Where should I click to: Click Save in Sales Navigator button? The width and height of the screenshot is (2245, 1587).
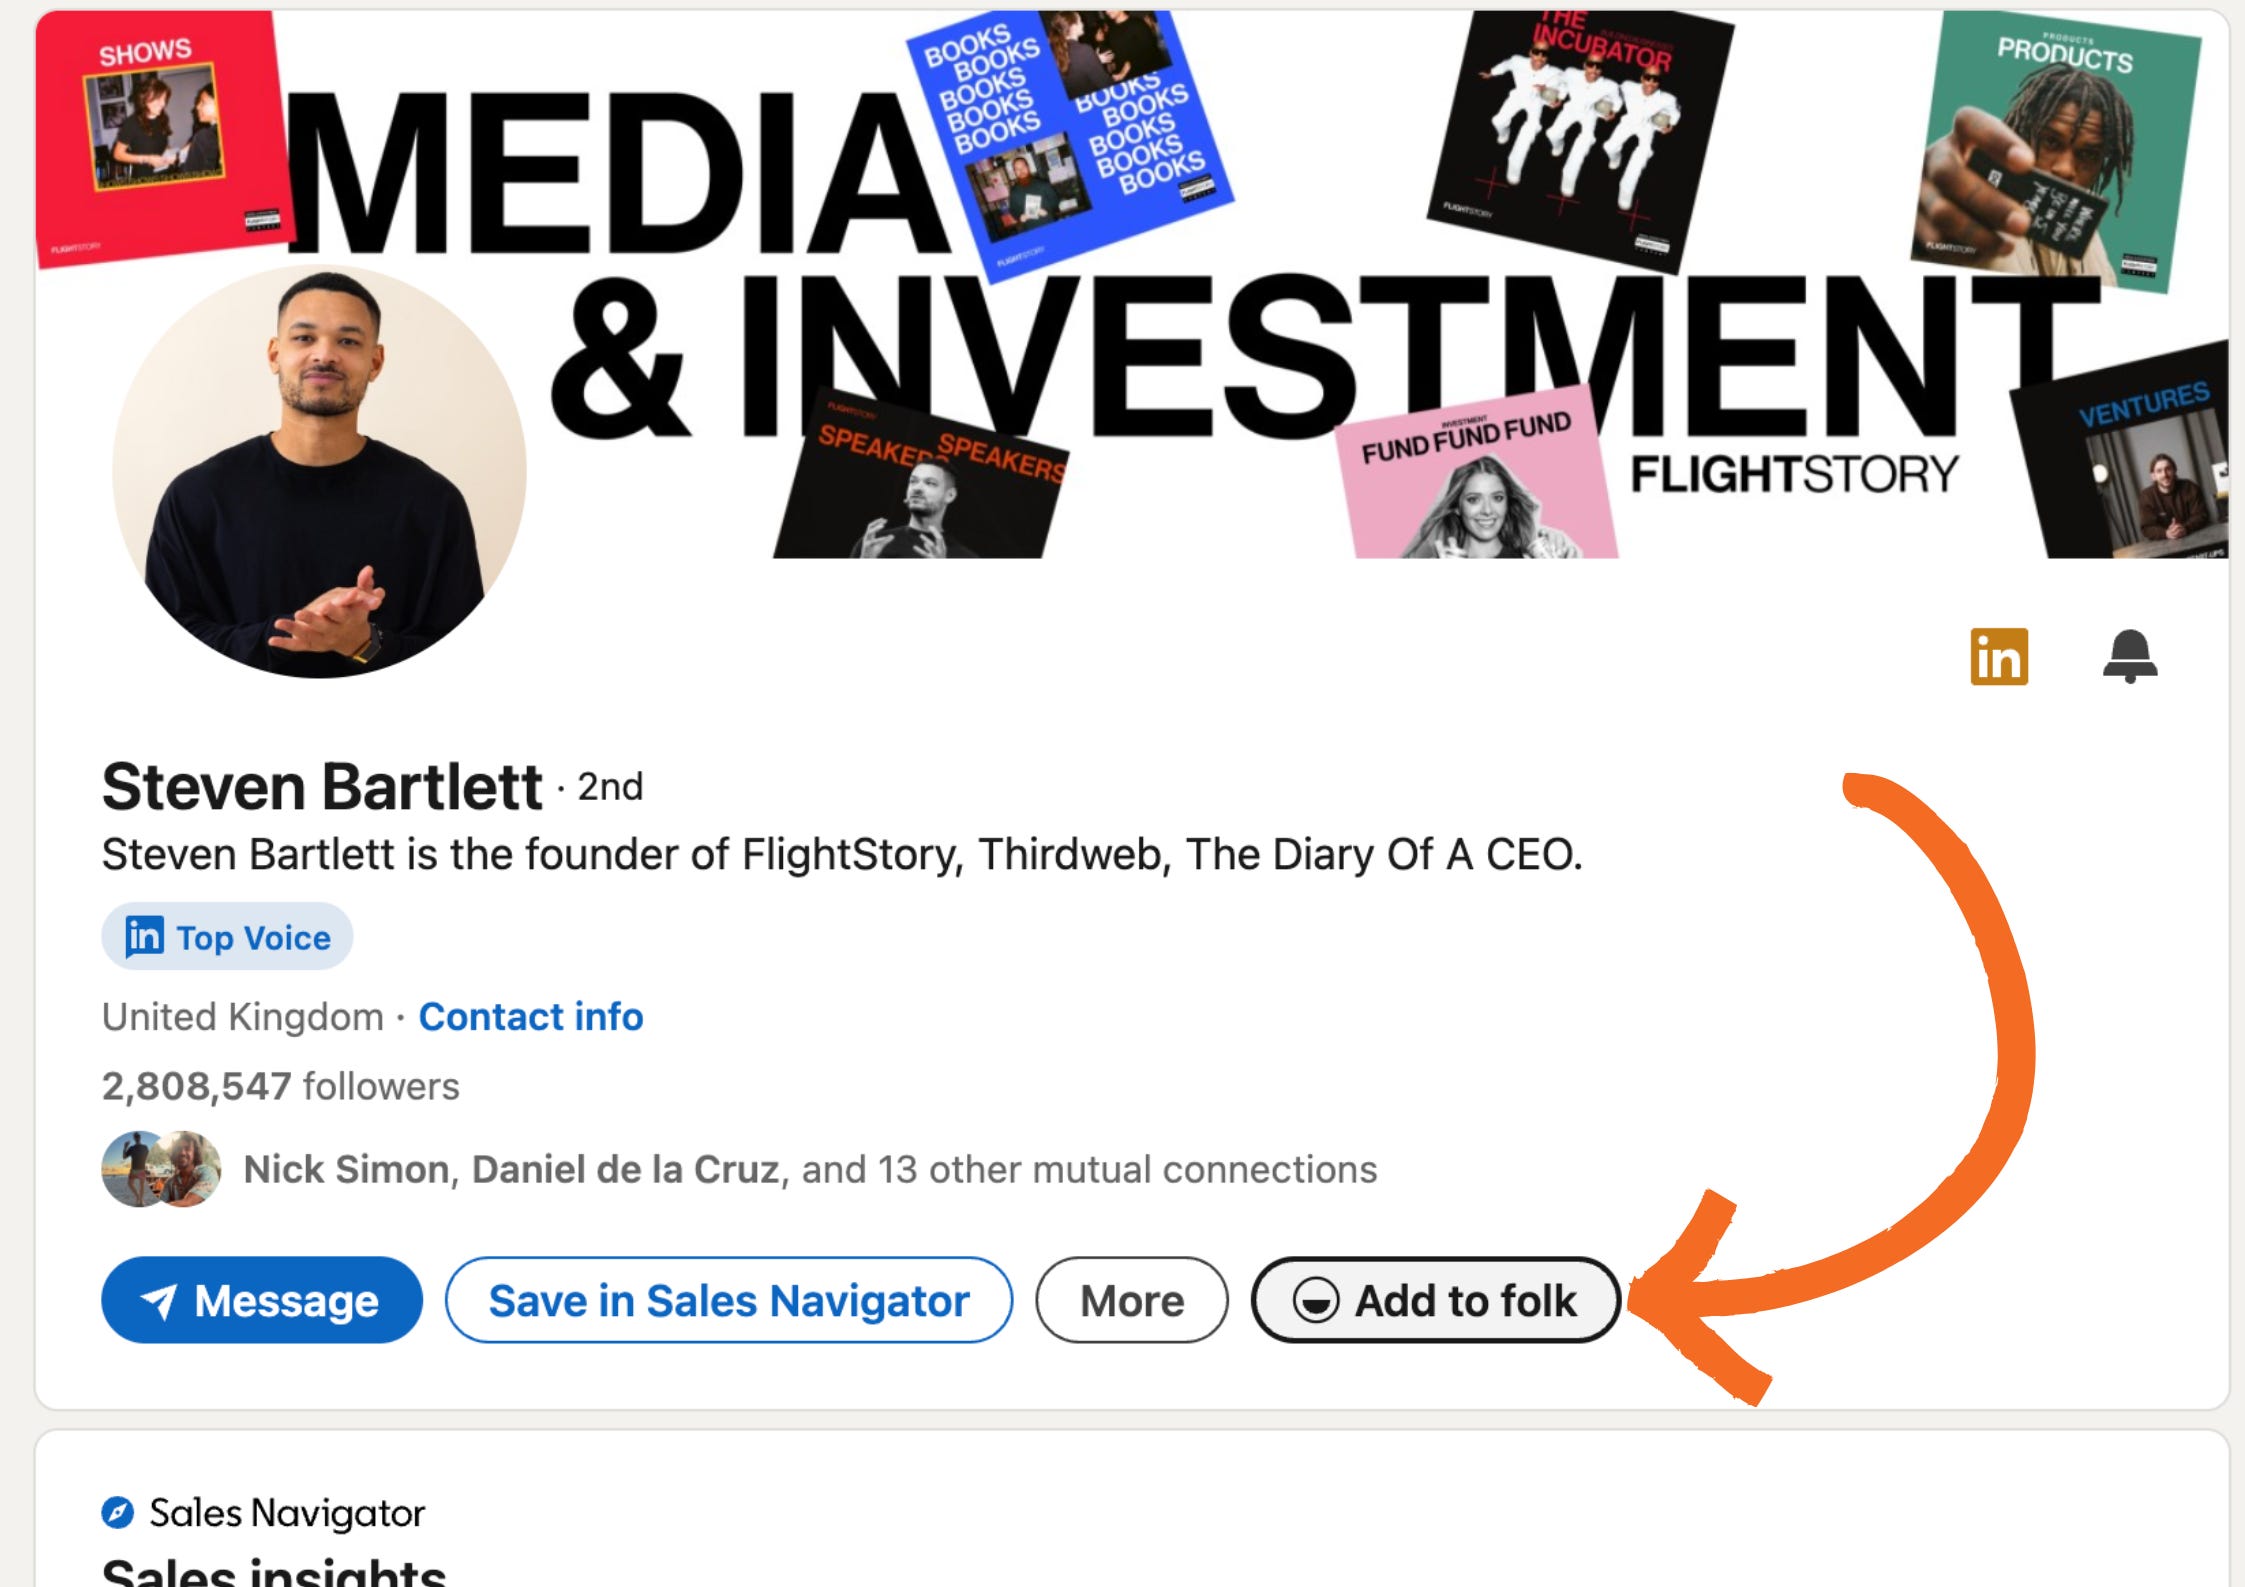coord(729,1300)
